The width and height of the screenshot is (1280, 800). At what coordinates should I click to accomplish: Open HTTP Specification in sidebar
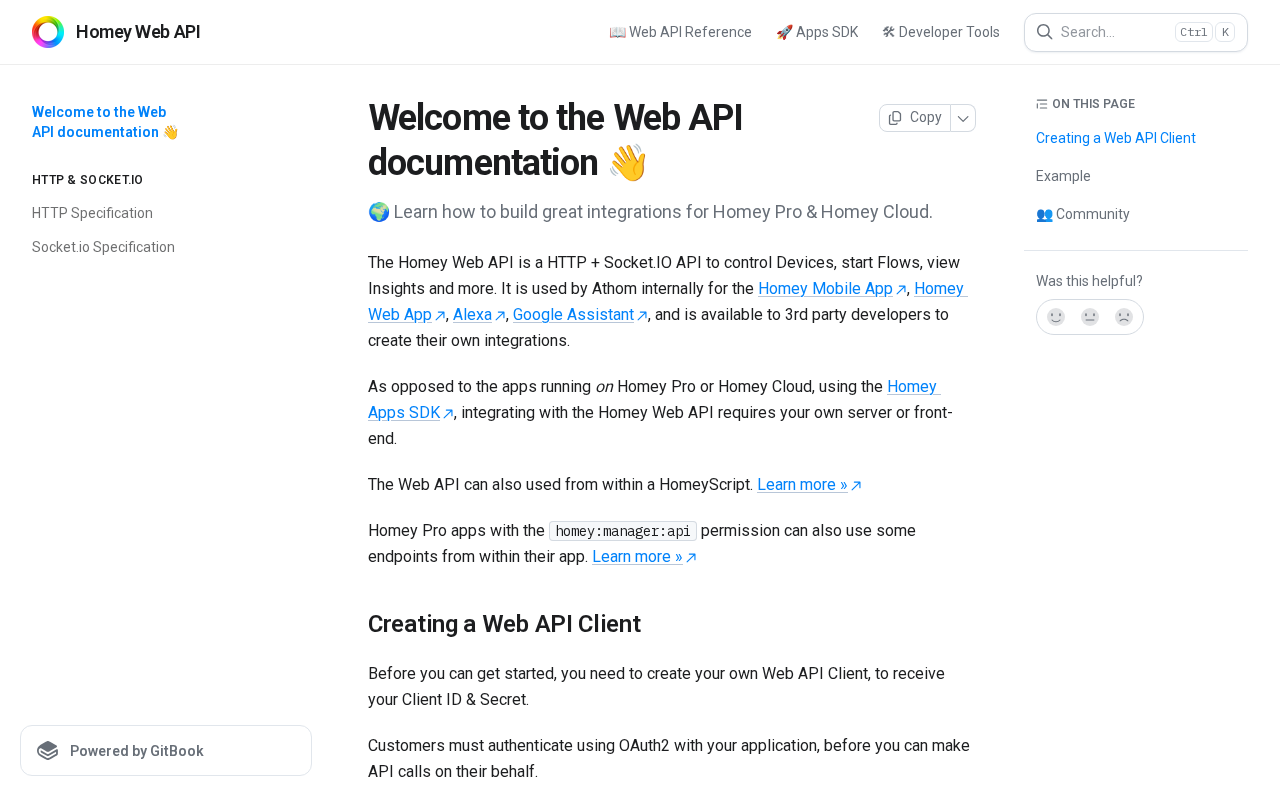pos(92,213)
